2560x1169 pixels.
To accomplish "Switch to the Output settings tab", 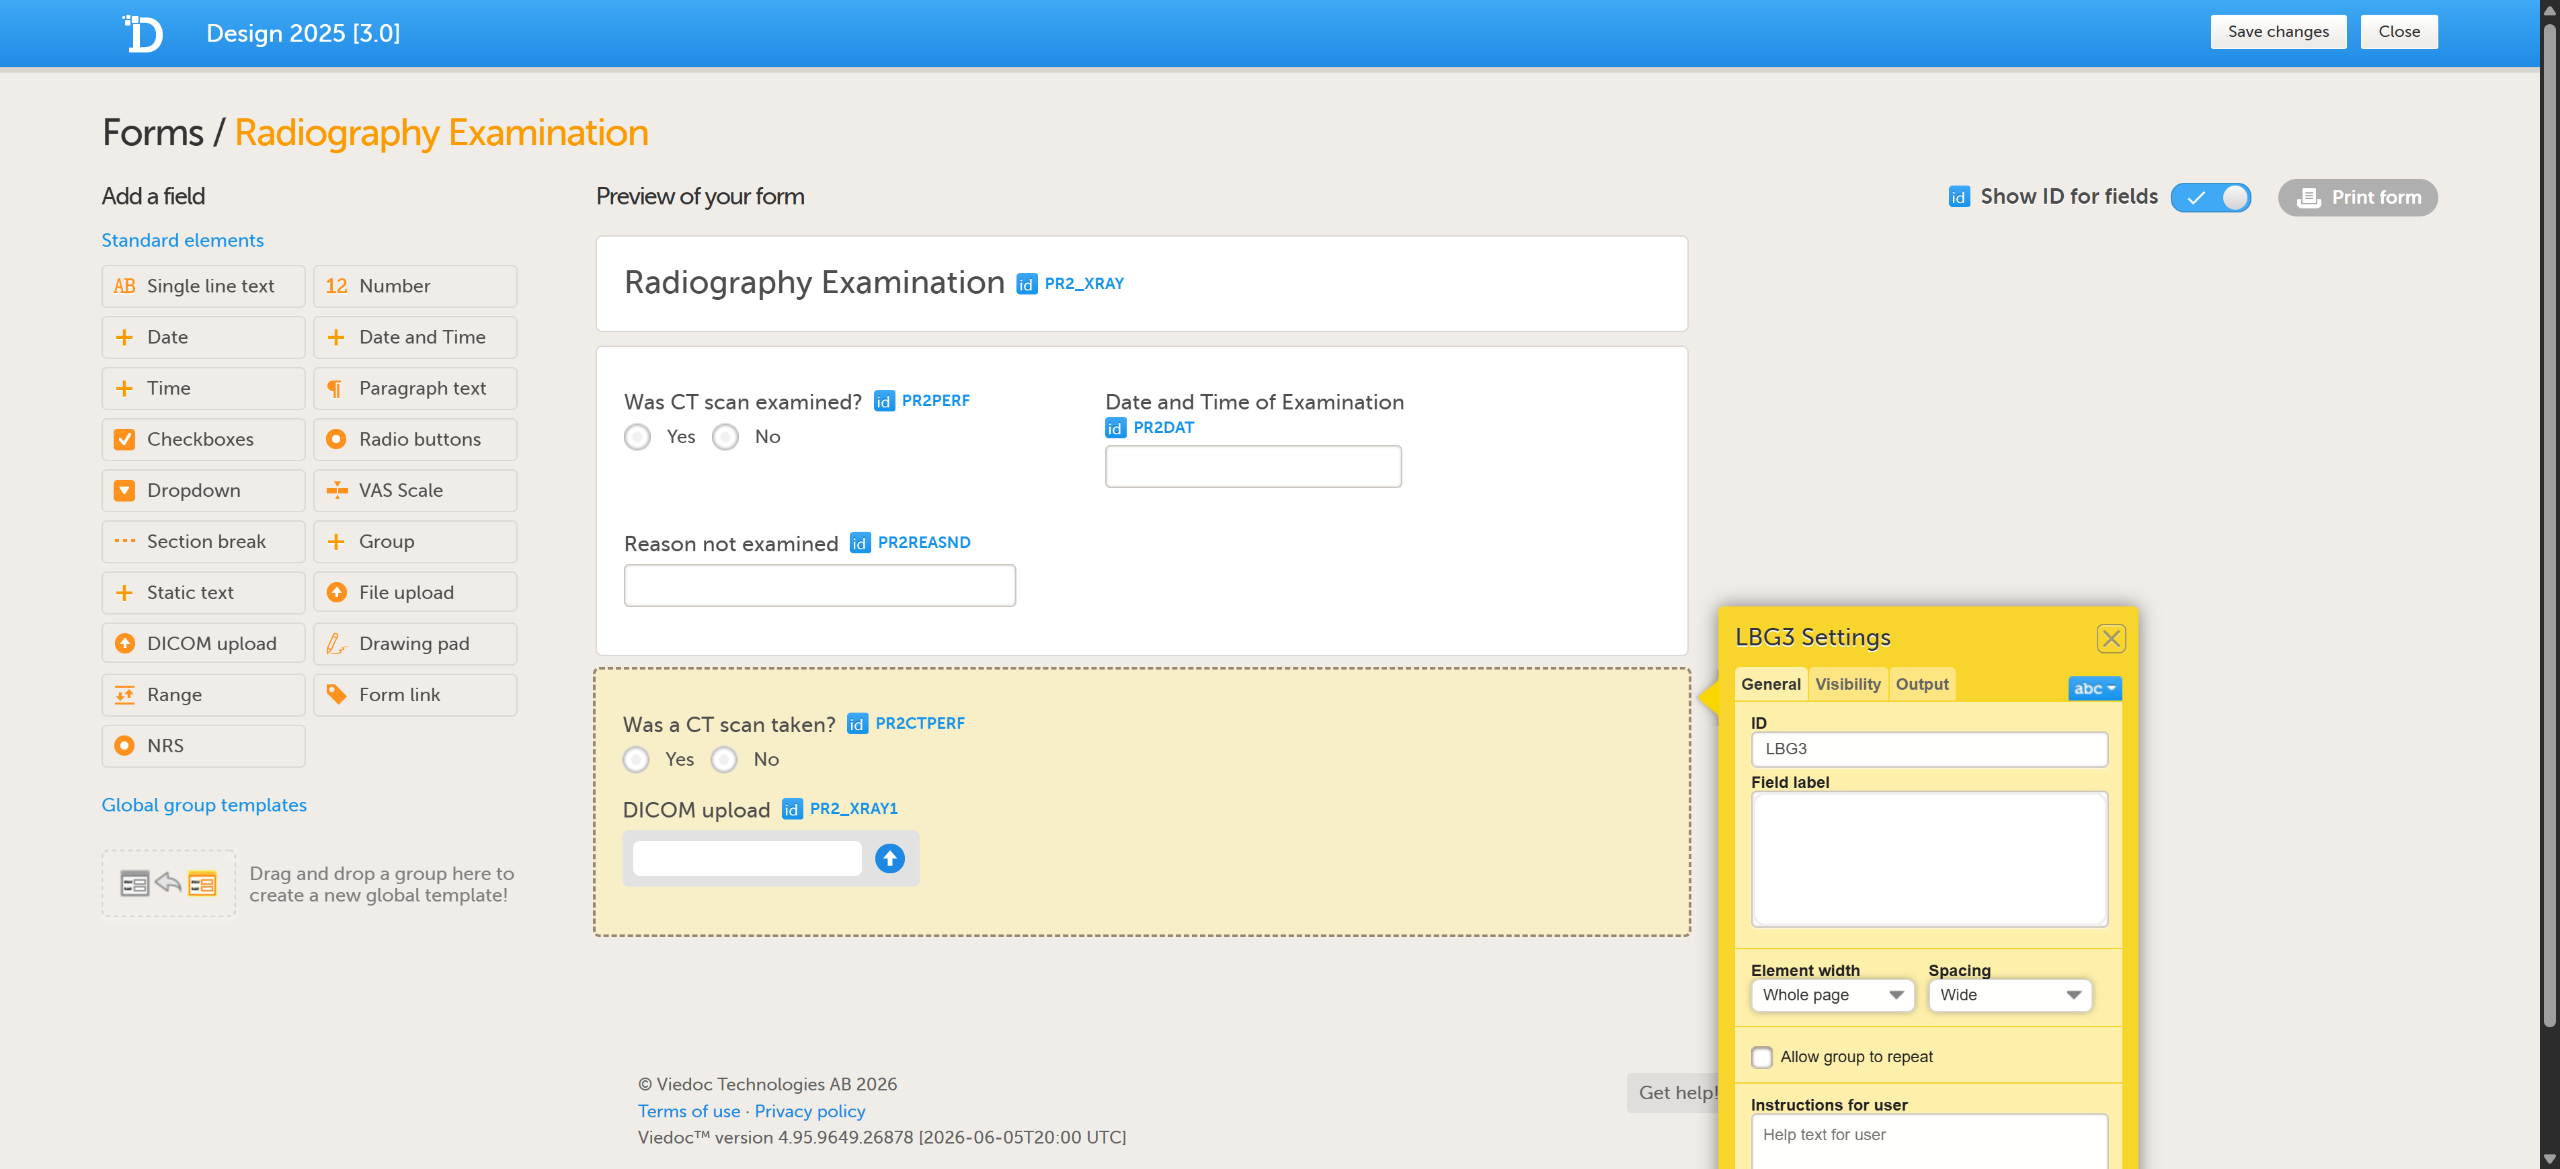I will pyautogui.click(x=1922, y=684).
